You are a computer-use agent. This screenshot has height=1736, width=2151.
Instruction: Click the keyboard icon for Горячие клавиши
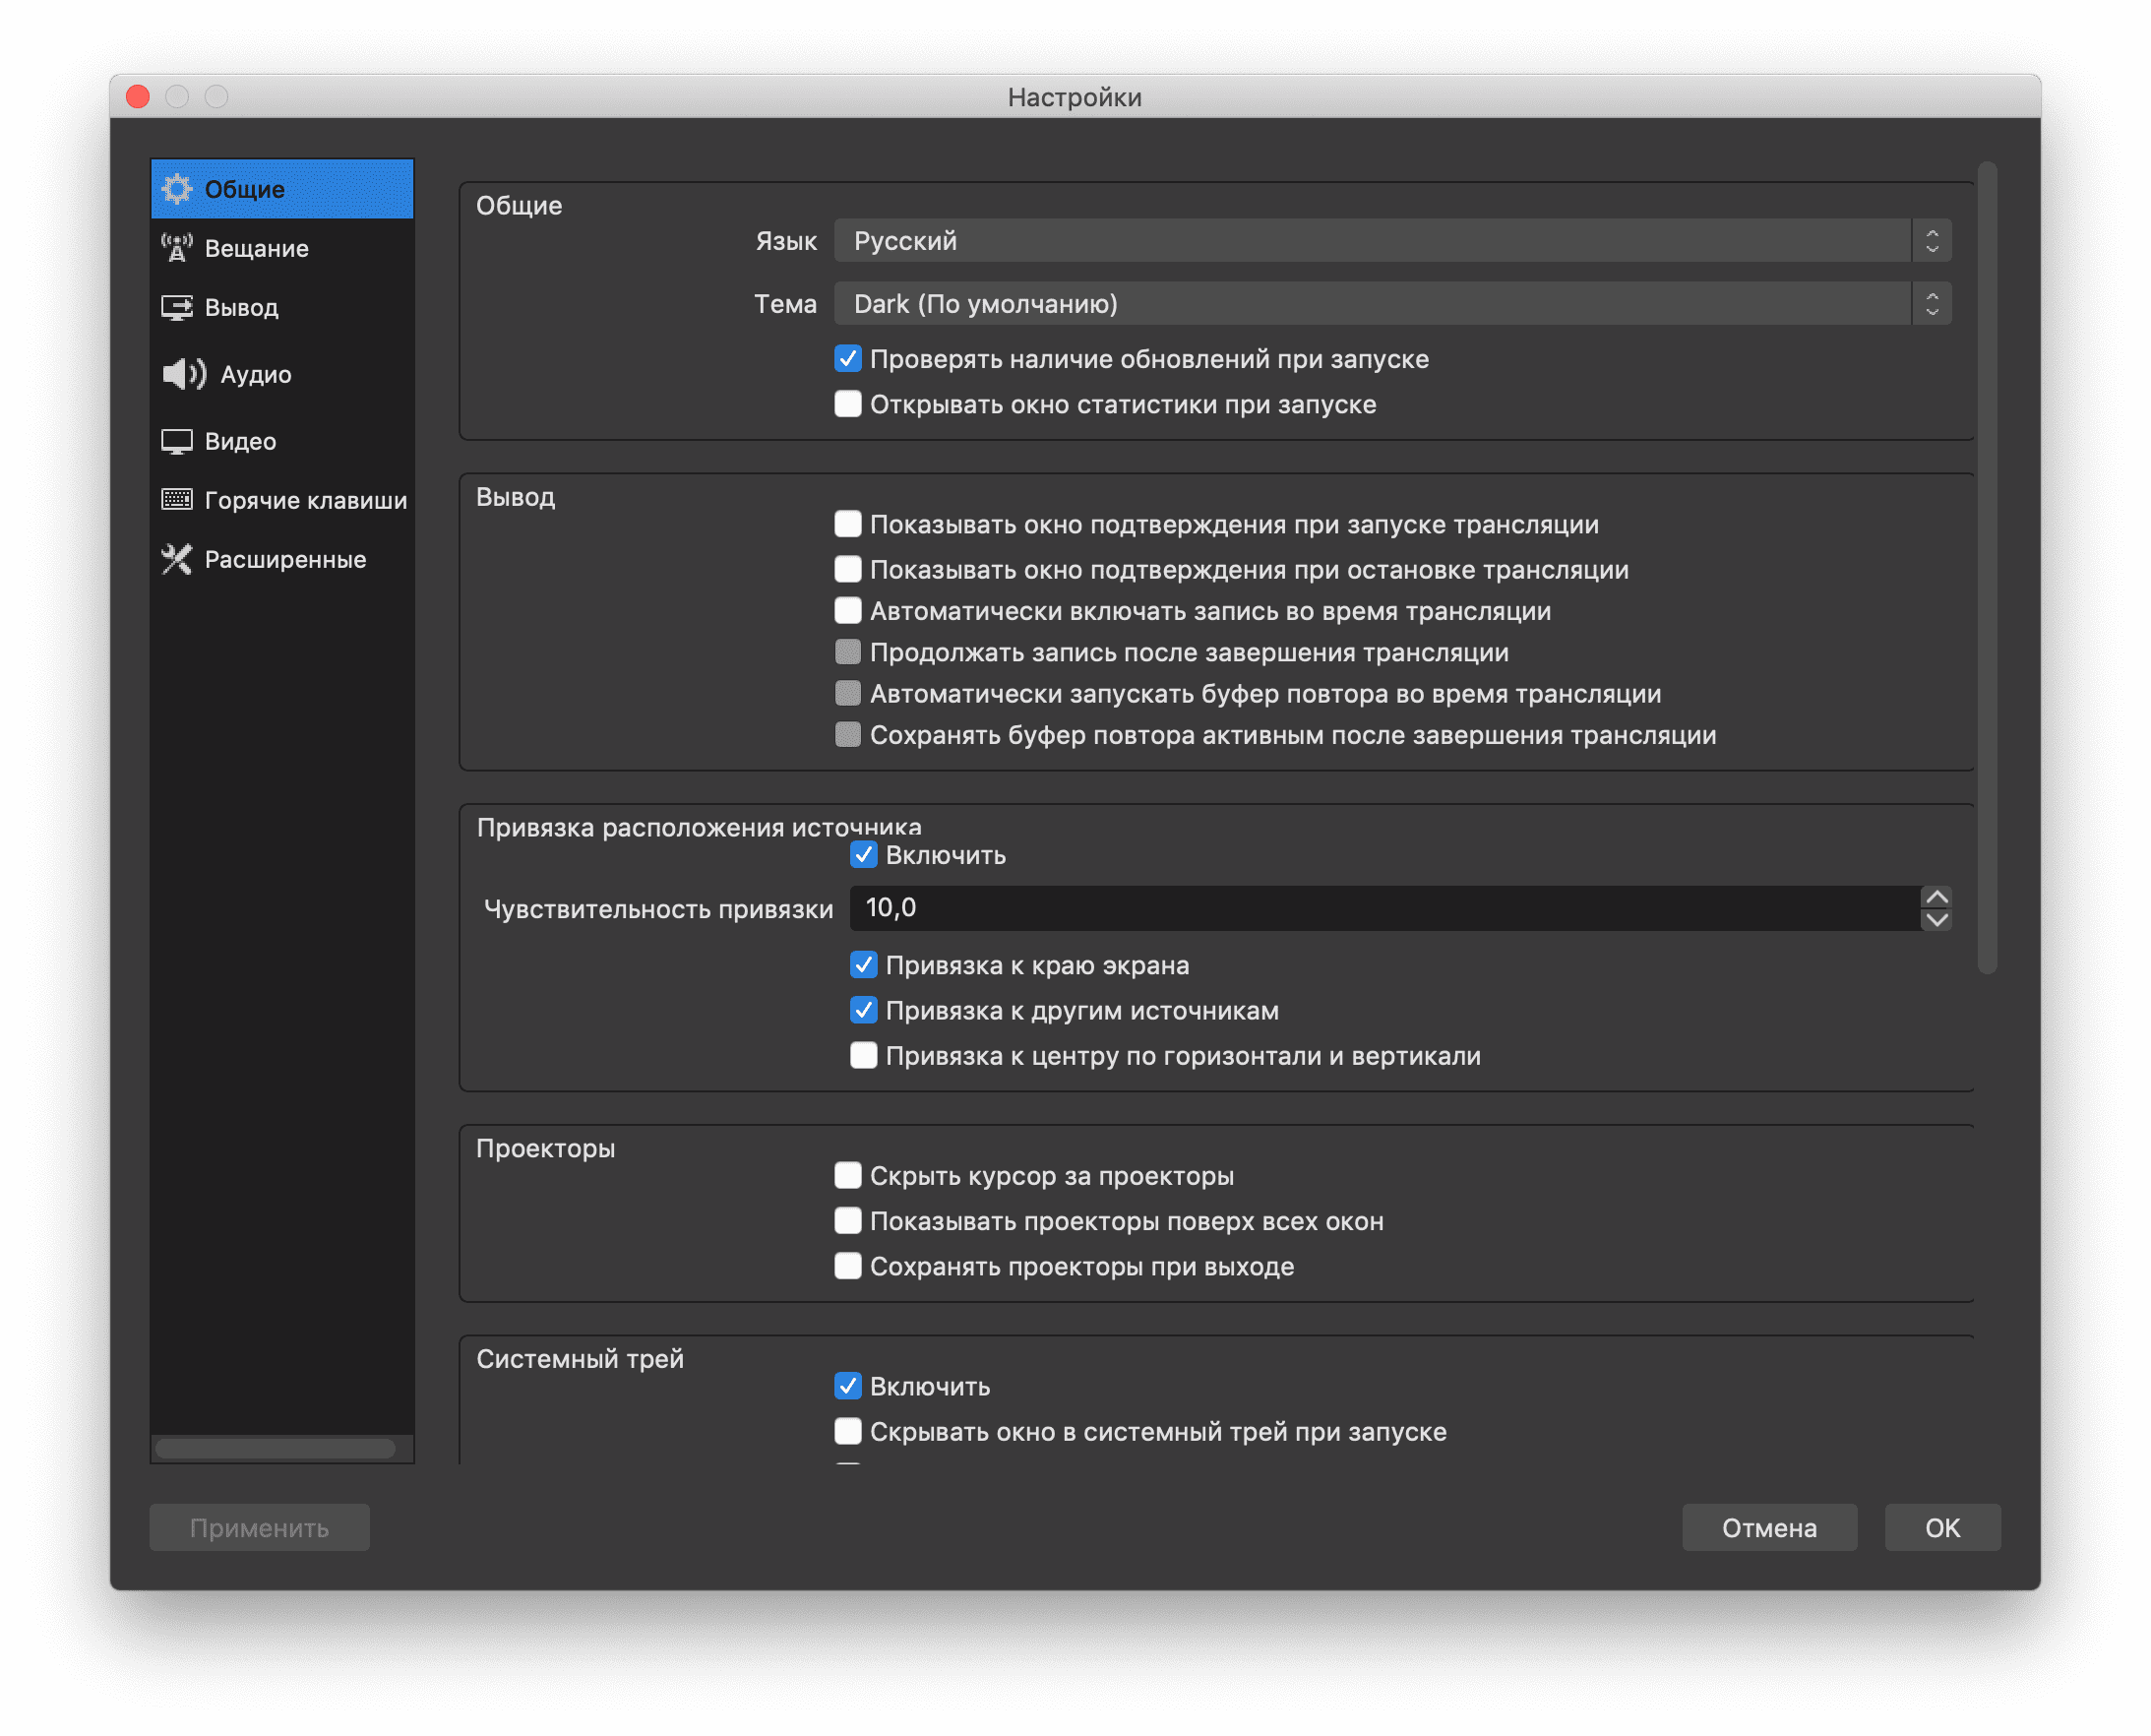177,499
